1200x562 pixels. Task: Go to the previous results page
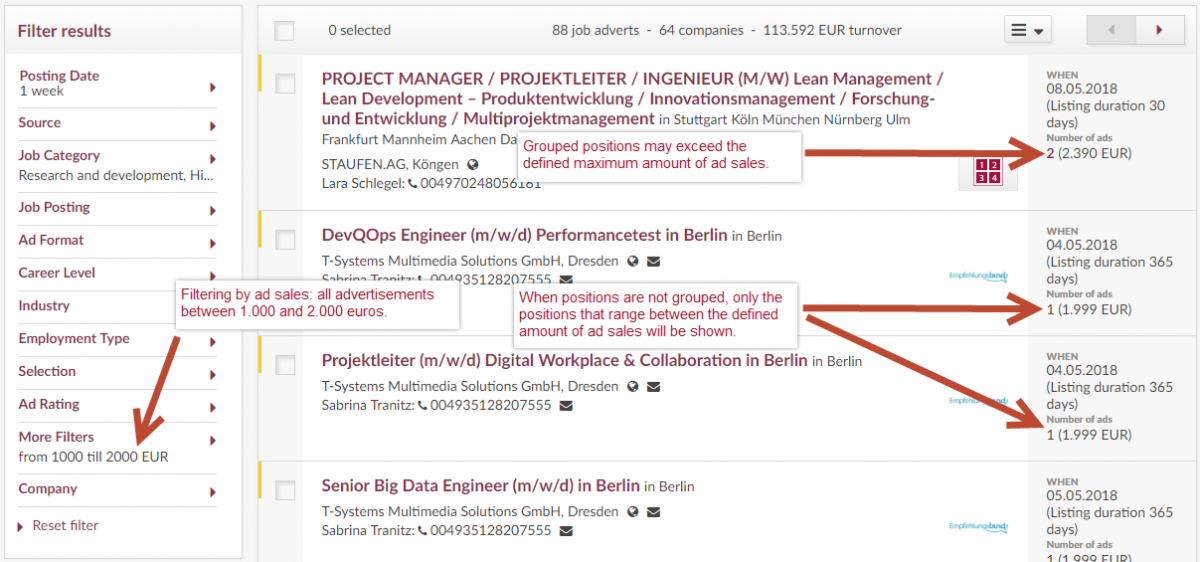[1112, 30]
